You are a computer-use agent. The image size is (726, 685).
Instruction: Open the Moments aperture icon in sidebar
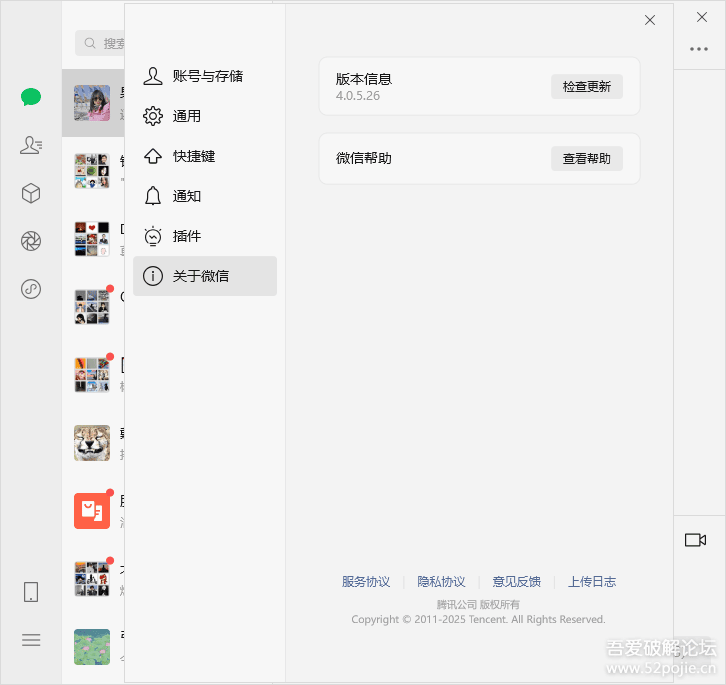tap(31, 241)
